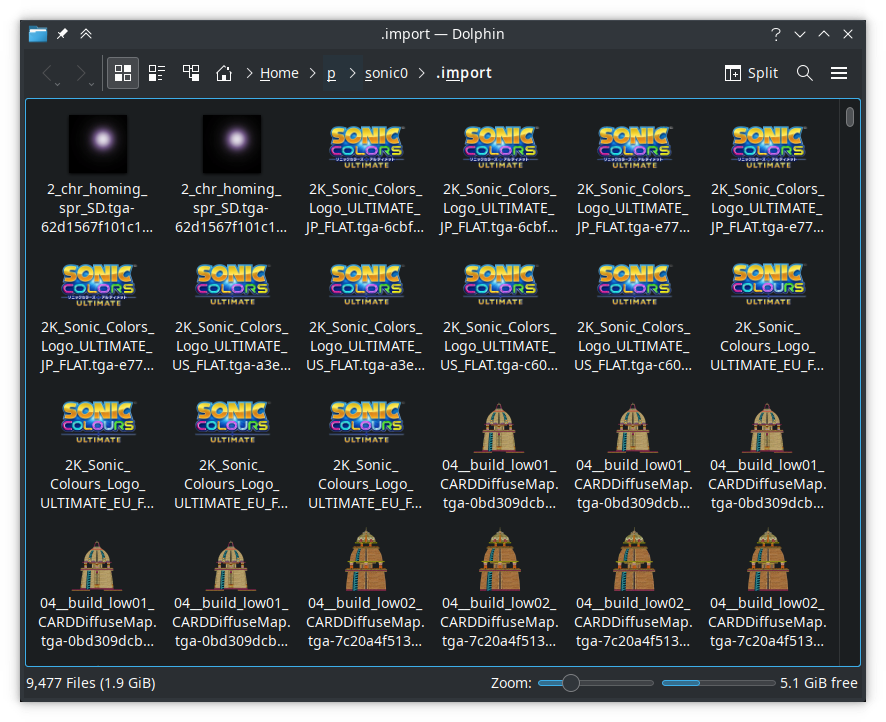Adjust the icon Zoom slider
The width and height of the screenshot is (886, 722).
pos(596,683)
